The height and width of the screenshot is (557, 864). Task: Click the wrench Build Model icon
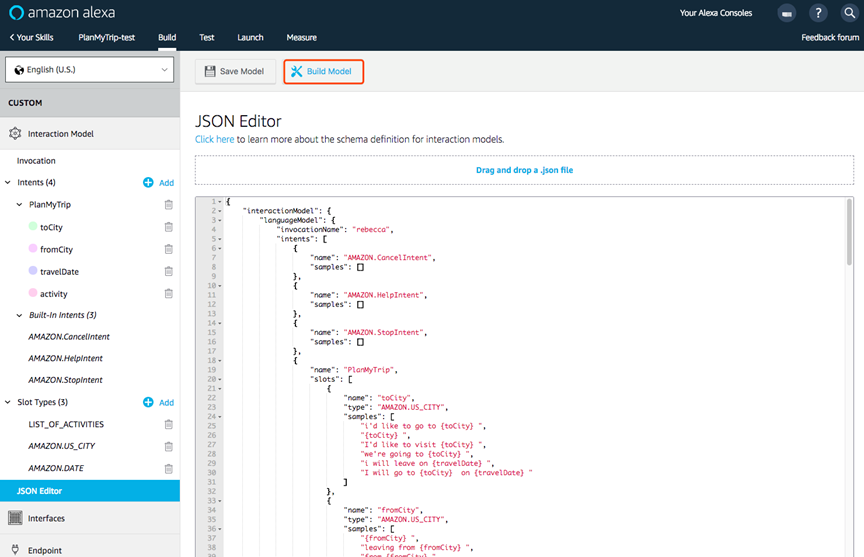[296, 71]
